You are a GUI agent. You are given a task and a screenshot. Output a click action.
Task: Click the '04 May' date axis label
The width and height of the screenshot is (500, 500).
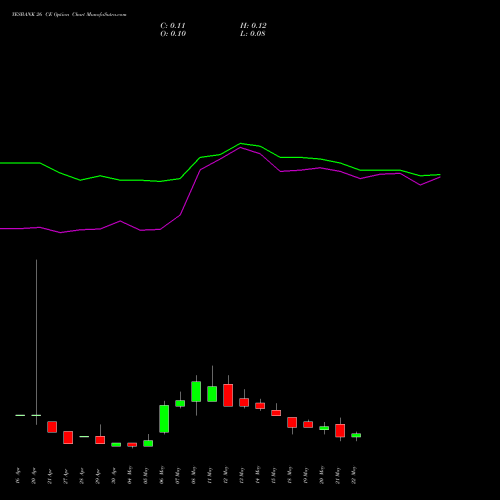[x=130, y=475]
